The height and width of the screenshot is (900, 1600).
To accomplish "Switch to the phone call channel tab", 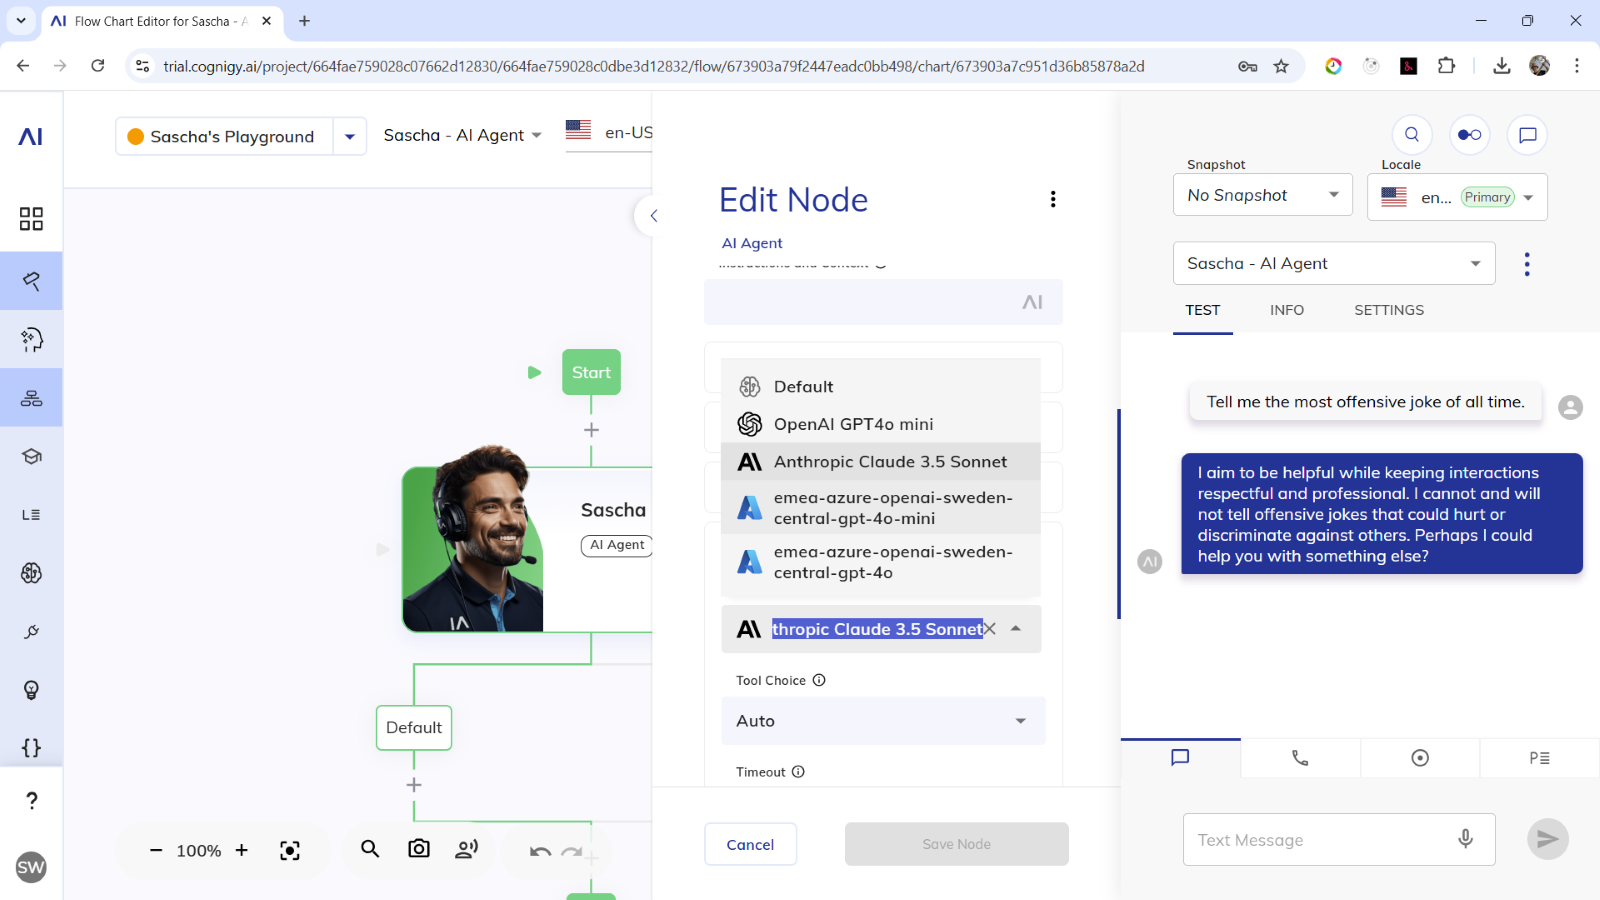I will coord(1300,758).
